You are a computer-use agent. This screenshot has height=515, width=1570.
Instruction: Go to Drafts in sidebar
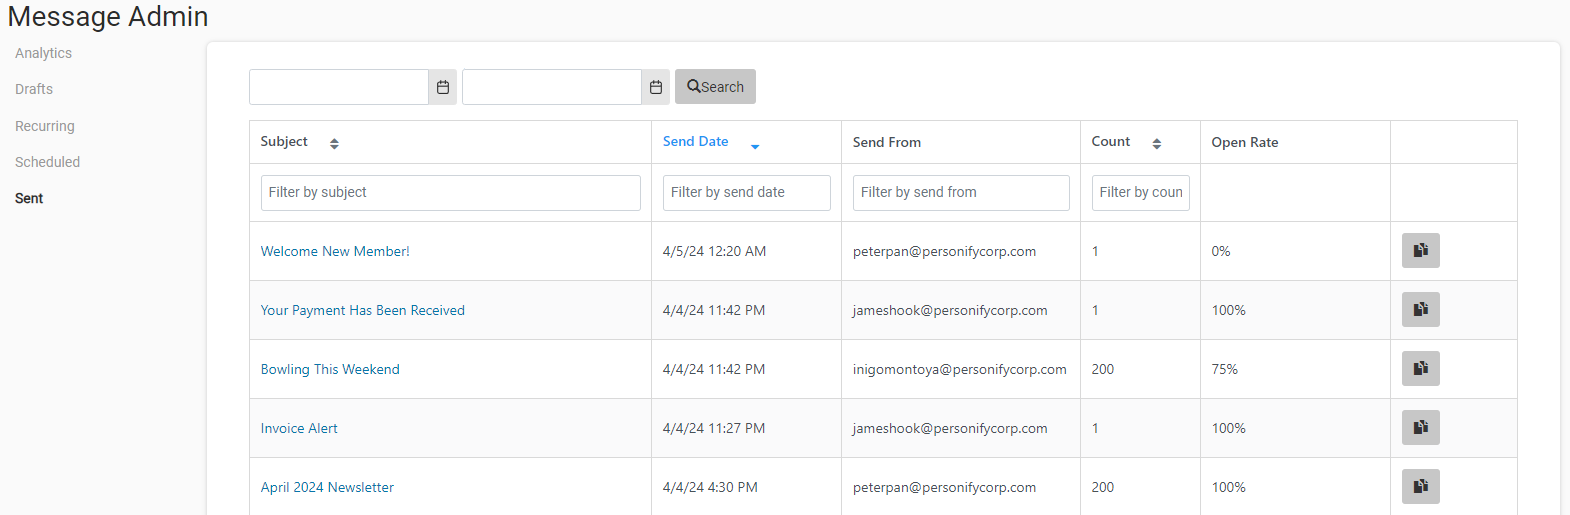34,89
